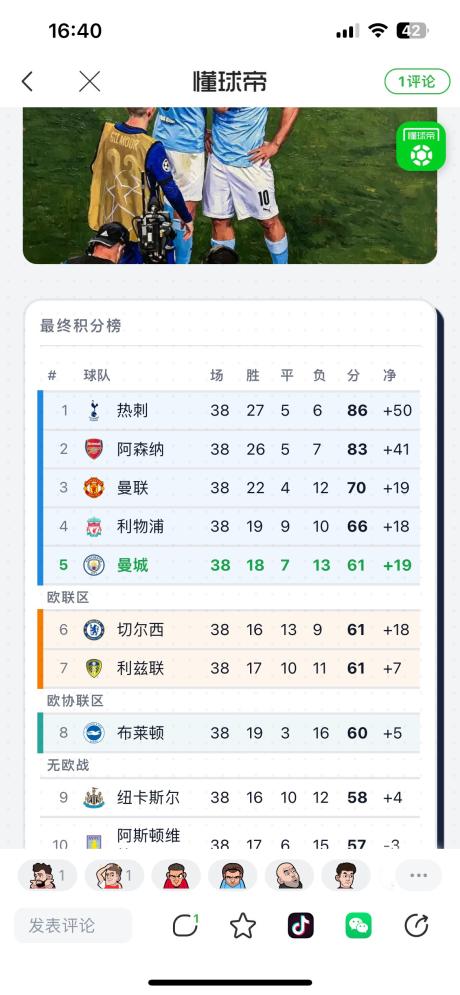This screenshot has height=995, width=460.
Task: Open the 1评论 comments button
Action: 417,81
